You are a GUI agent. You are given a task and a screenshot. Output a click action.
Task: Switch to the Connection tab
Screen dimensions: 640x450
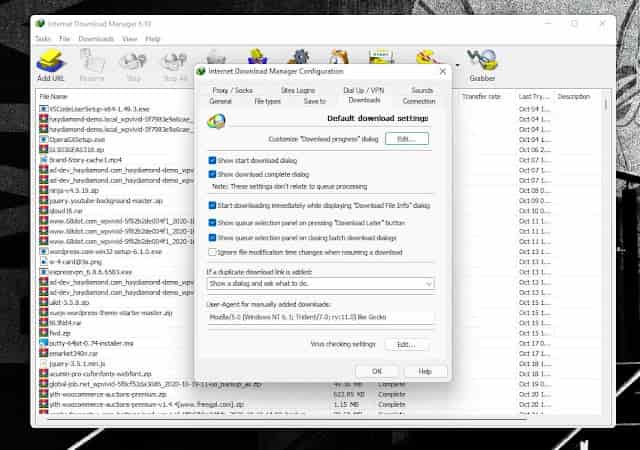(x=419, y=101)
